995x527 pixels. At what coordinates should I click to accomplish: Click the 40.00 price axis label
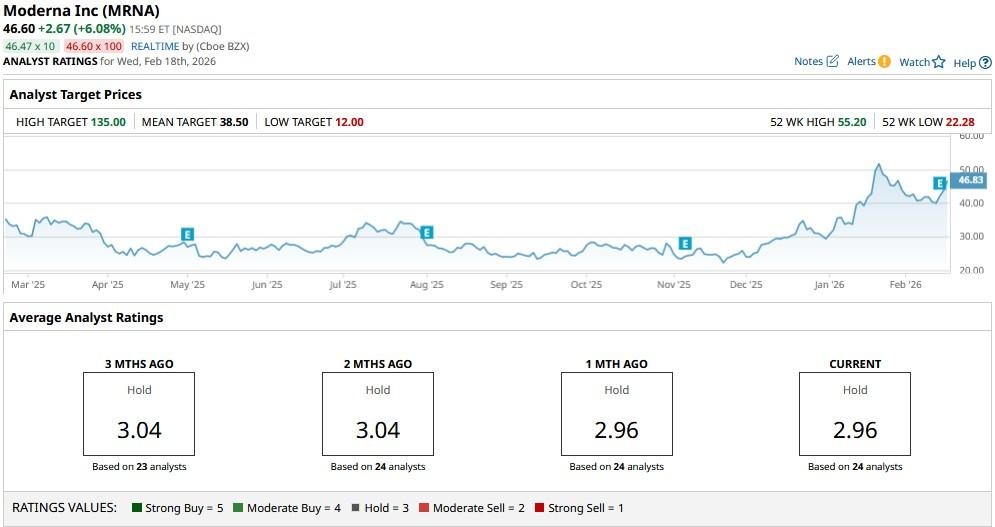coord(972,203)
